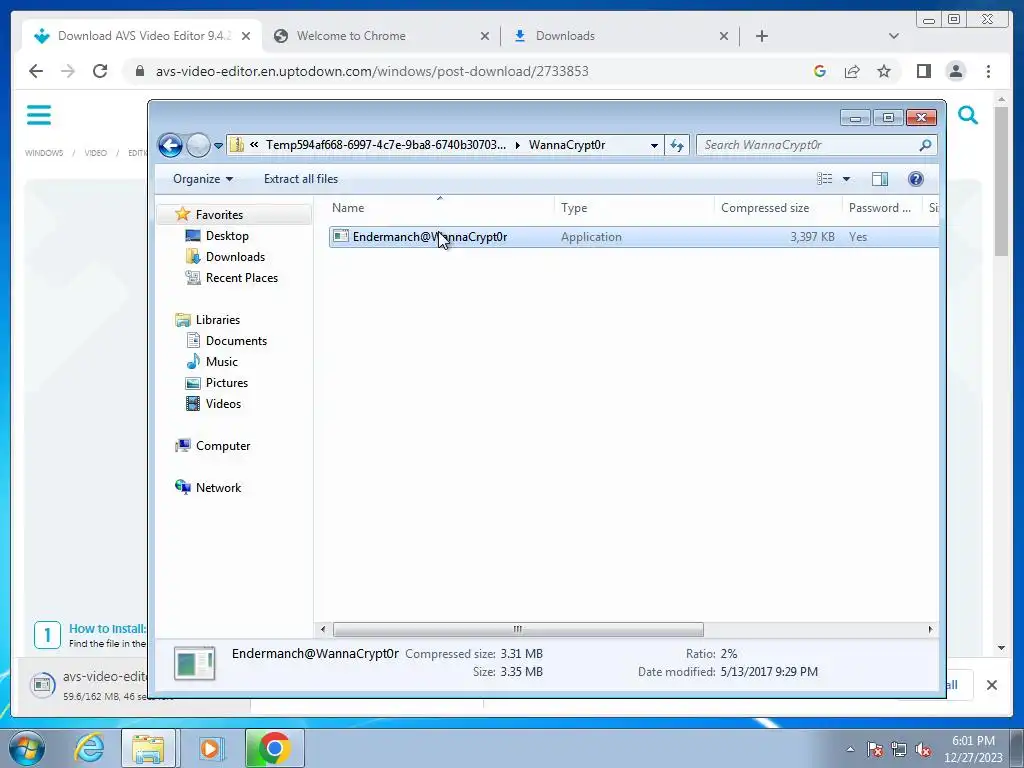Click the WannaCrypt0r breadcrumb in address bar
Image resolution: width=1024 pixels, height=768 pixels.
point(567,145)
